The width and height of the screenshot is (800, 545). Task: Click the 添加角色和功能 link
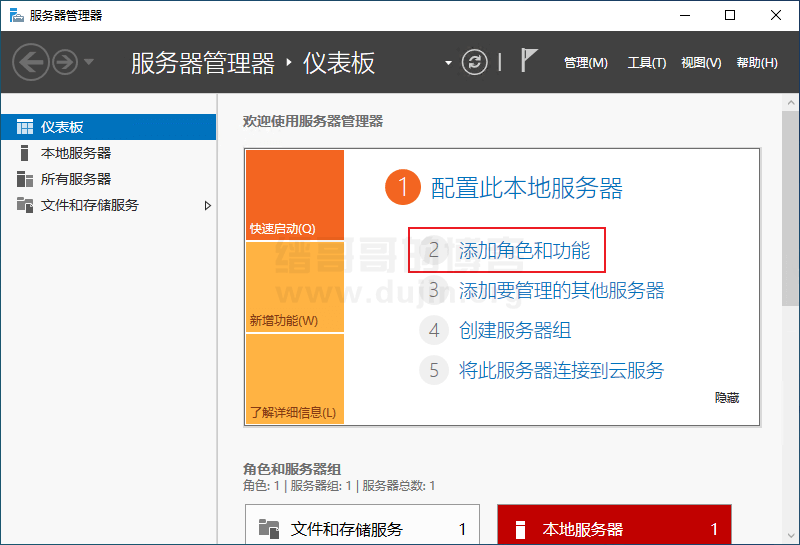(x=524, y=251)
